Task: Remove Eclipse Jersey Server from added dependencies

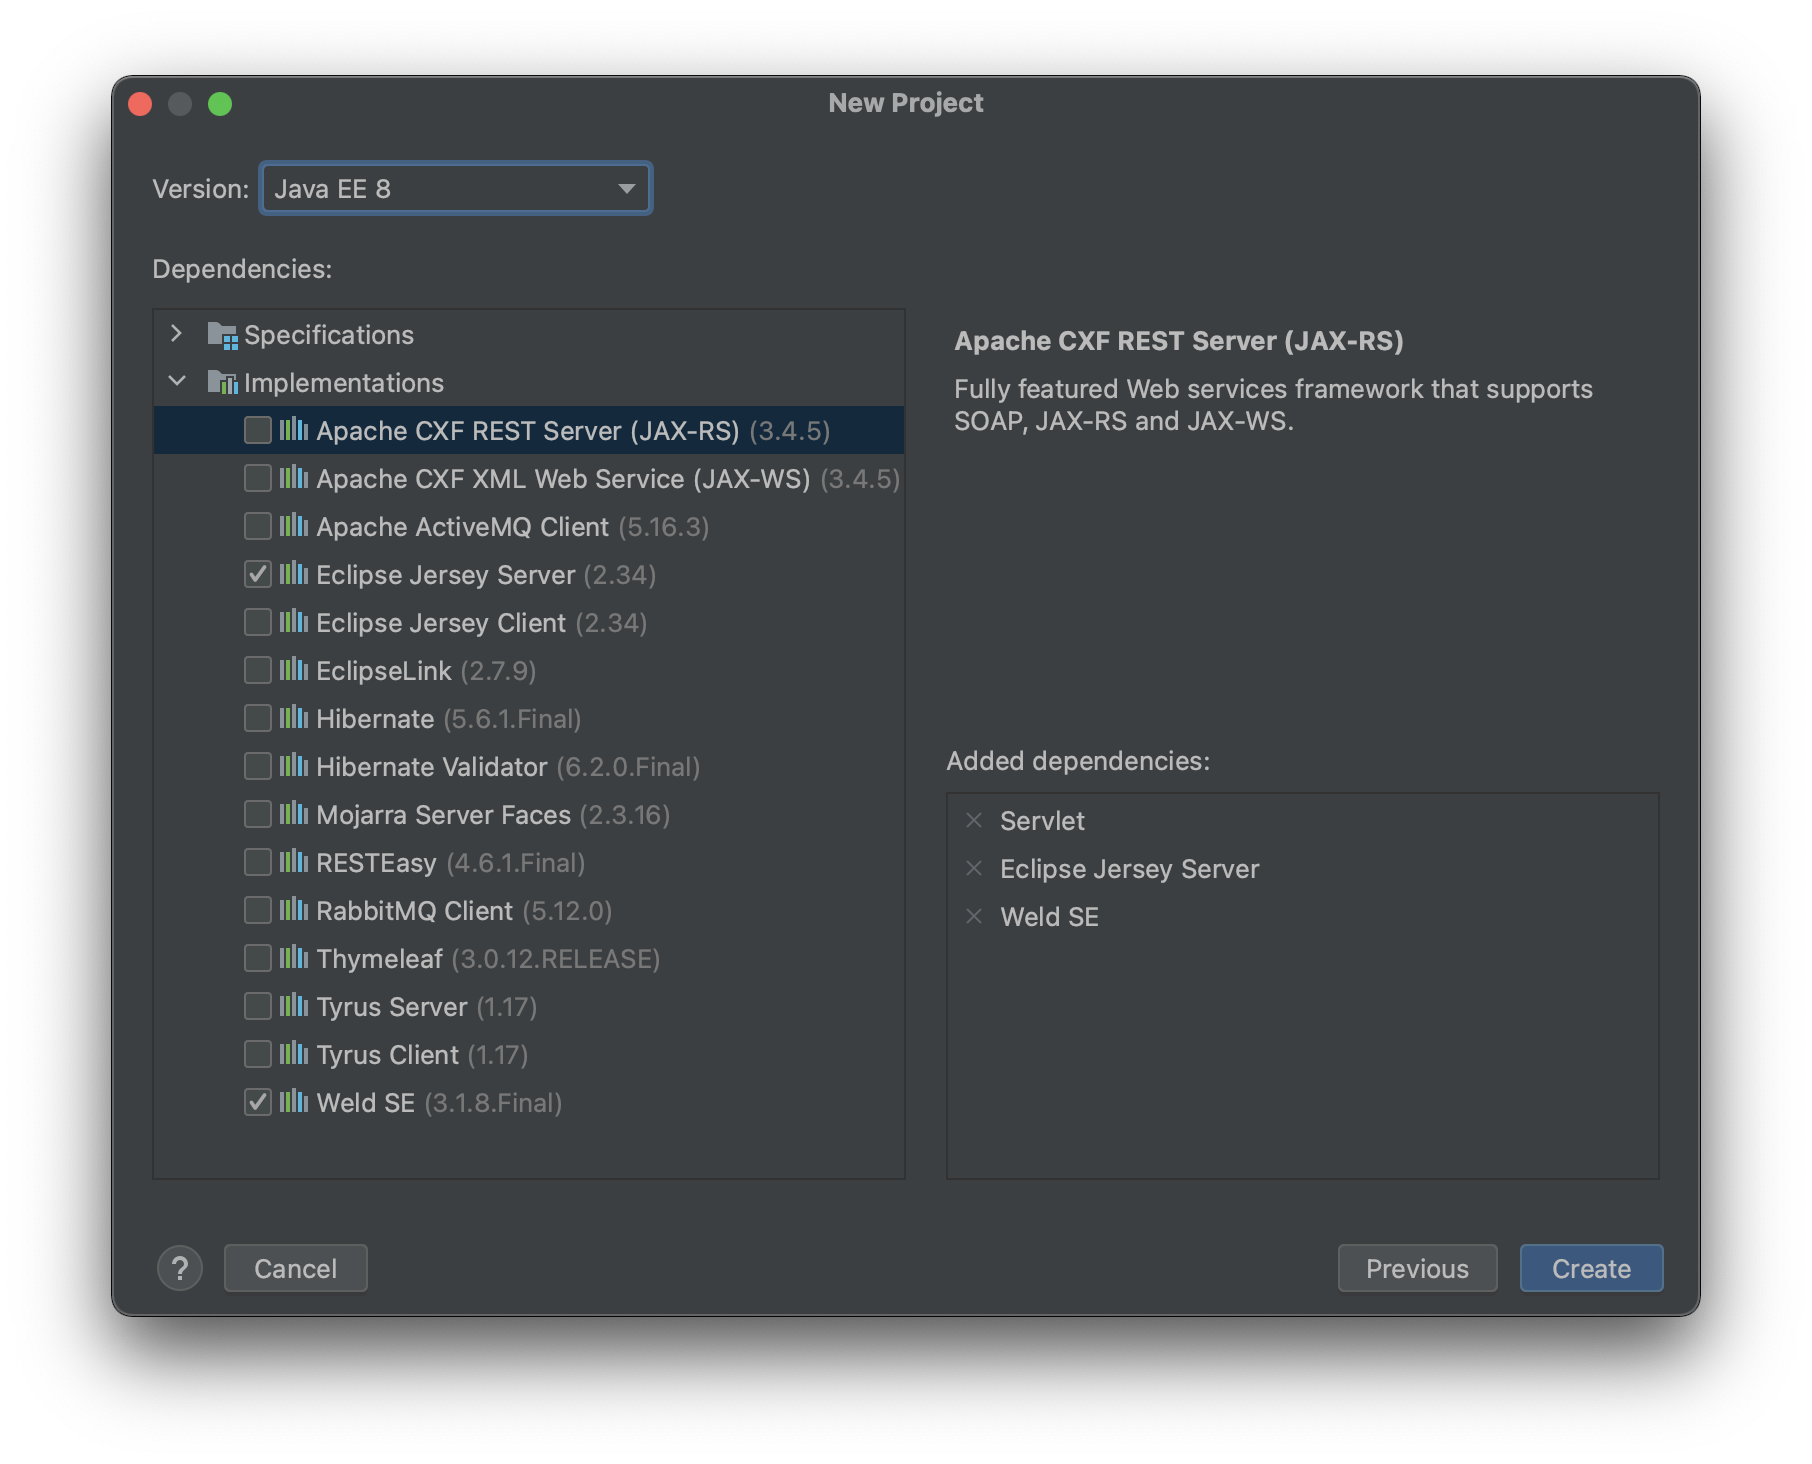Action: tap(974, 868)
